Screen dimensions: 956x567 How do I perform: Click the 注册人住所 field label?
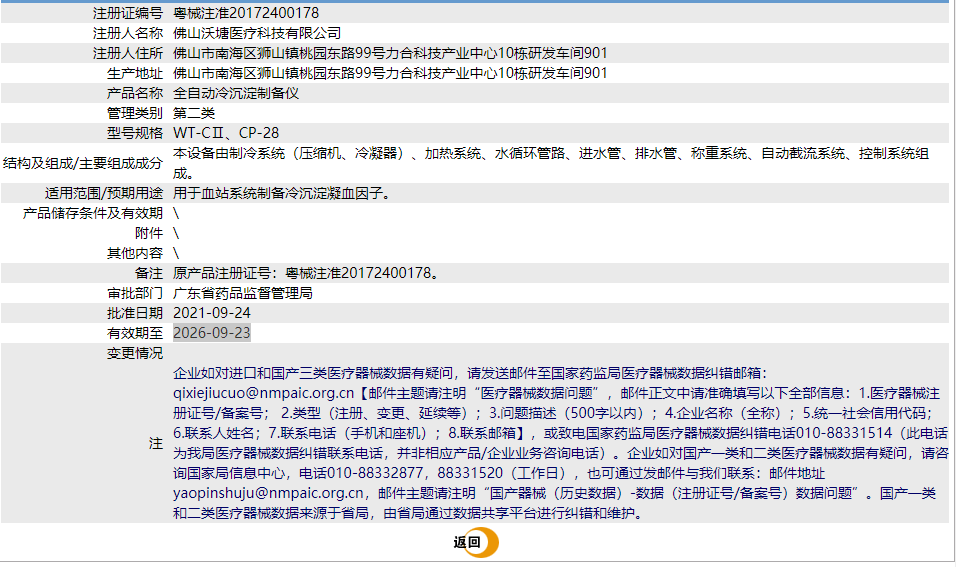click(127, 53)
